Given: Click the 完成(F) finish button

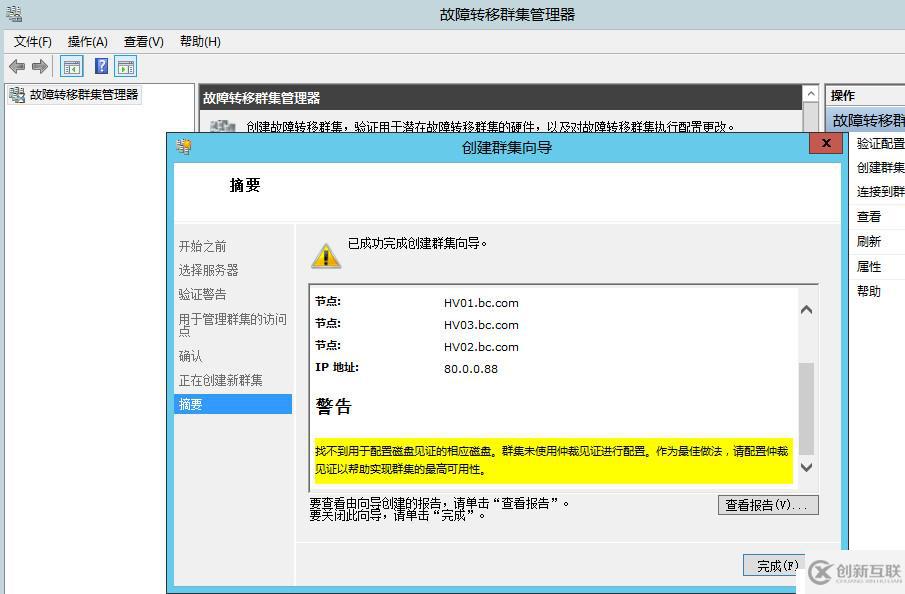Looking at the screenshot, I should tap(773, 566).
